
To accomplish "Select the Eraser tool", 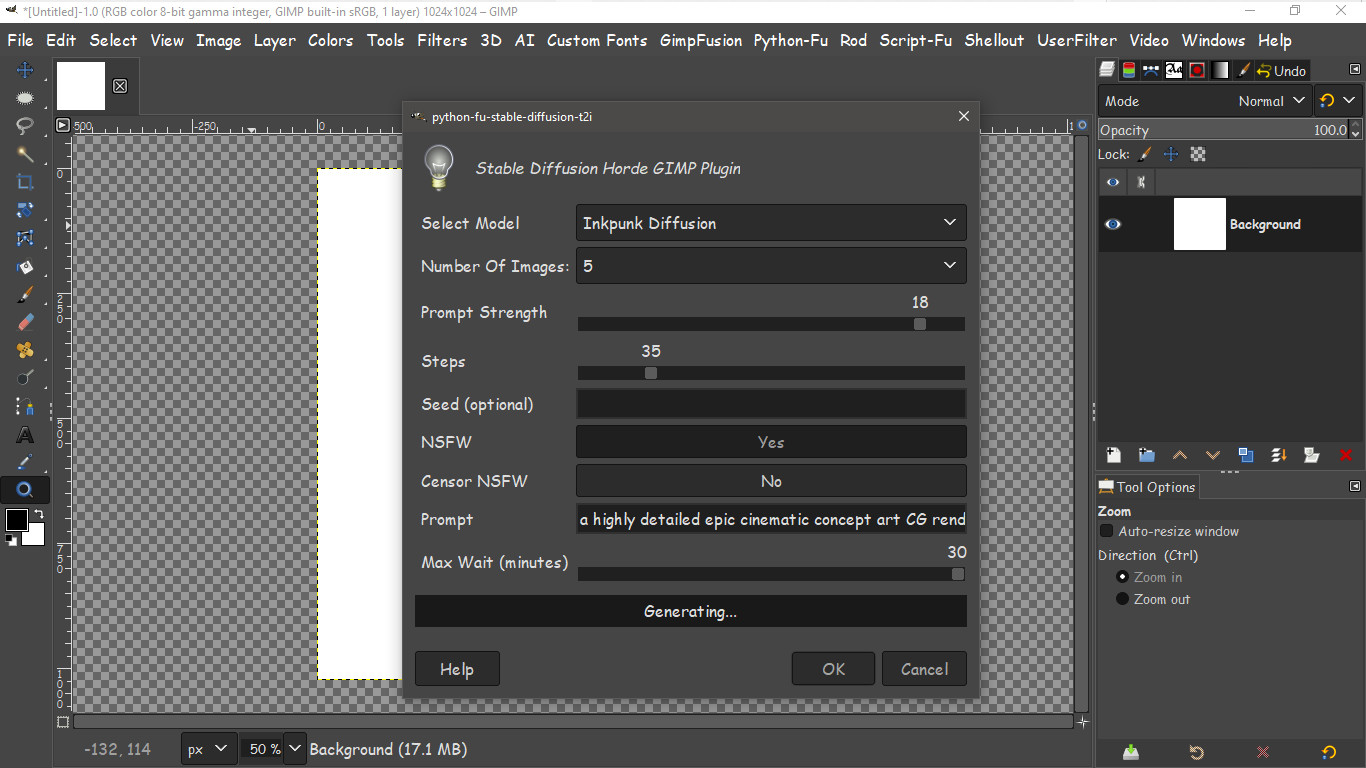I will (25, 322).
